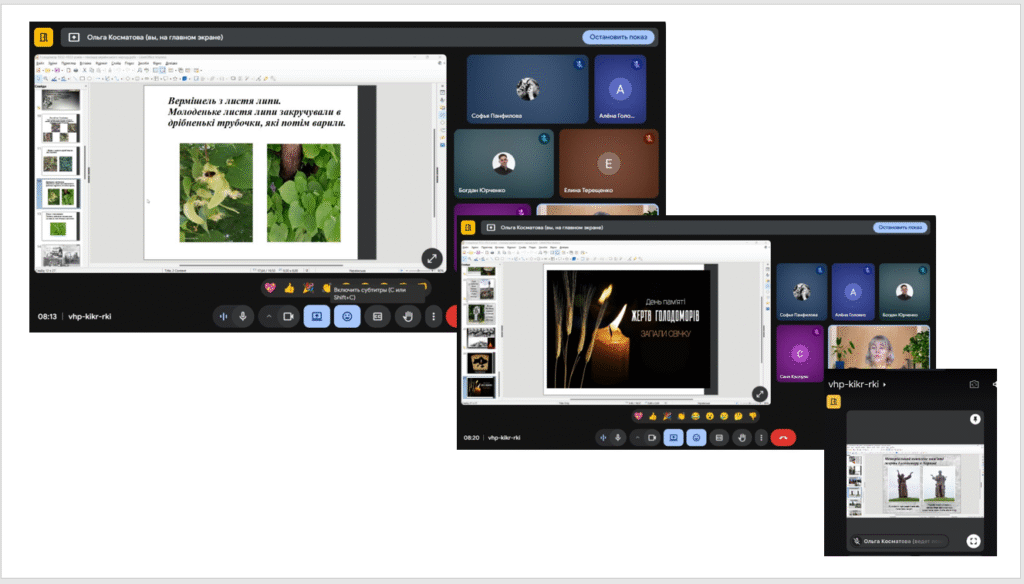Click pin icon on mobile presentation tile
The height and width of the screenshot is (584, 1024).
click(974, 420)
